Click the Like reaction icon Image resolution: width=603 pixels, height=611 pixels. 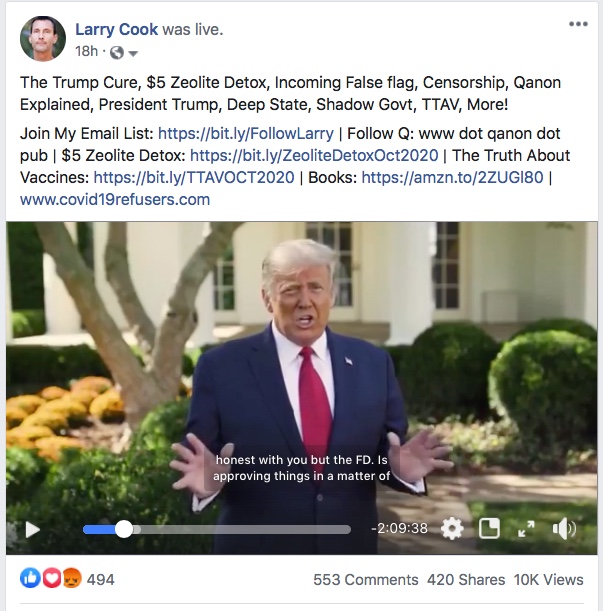[30, 578]
